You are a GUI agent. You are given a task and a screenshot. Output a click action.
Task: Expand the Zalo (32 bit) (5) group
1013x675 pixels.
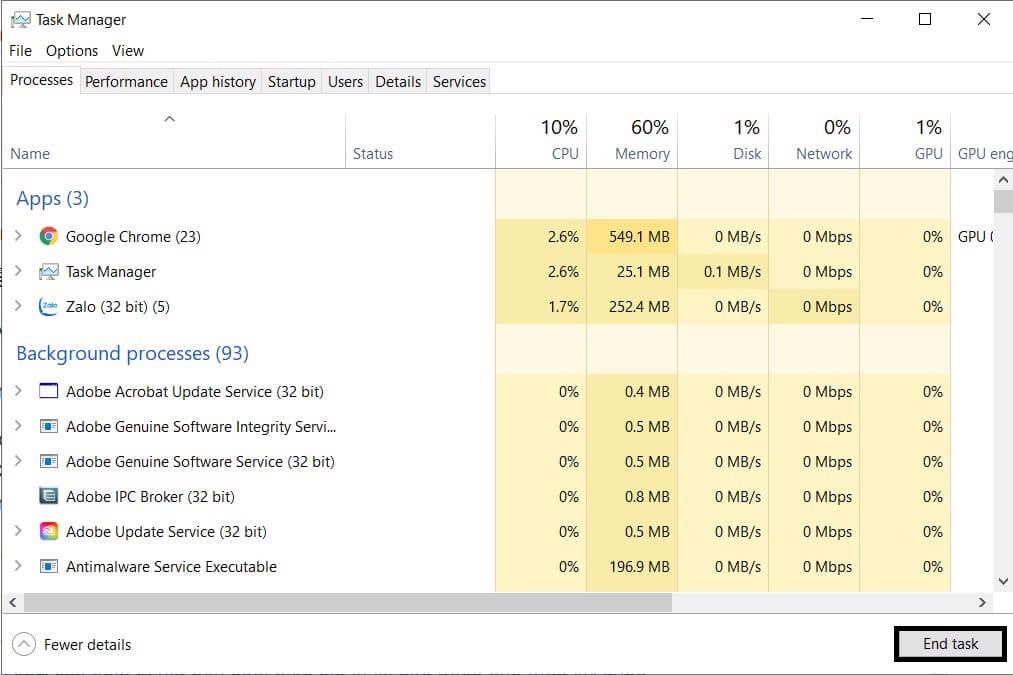tap(18, 306)
